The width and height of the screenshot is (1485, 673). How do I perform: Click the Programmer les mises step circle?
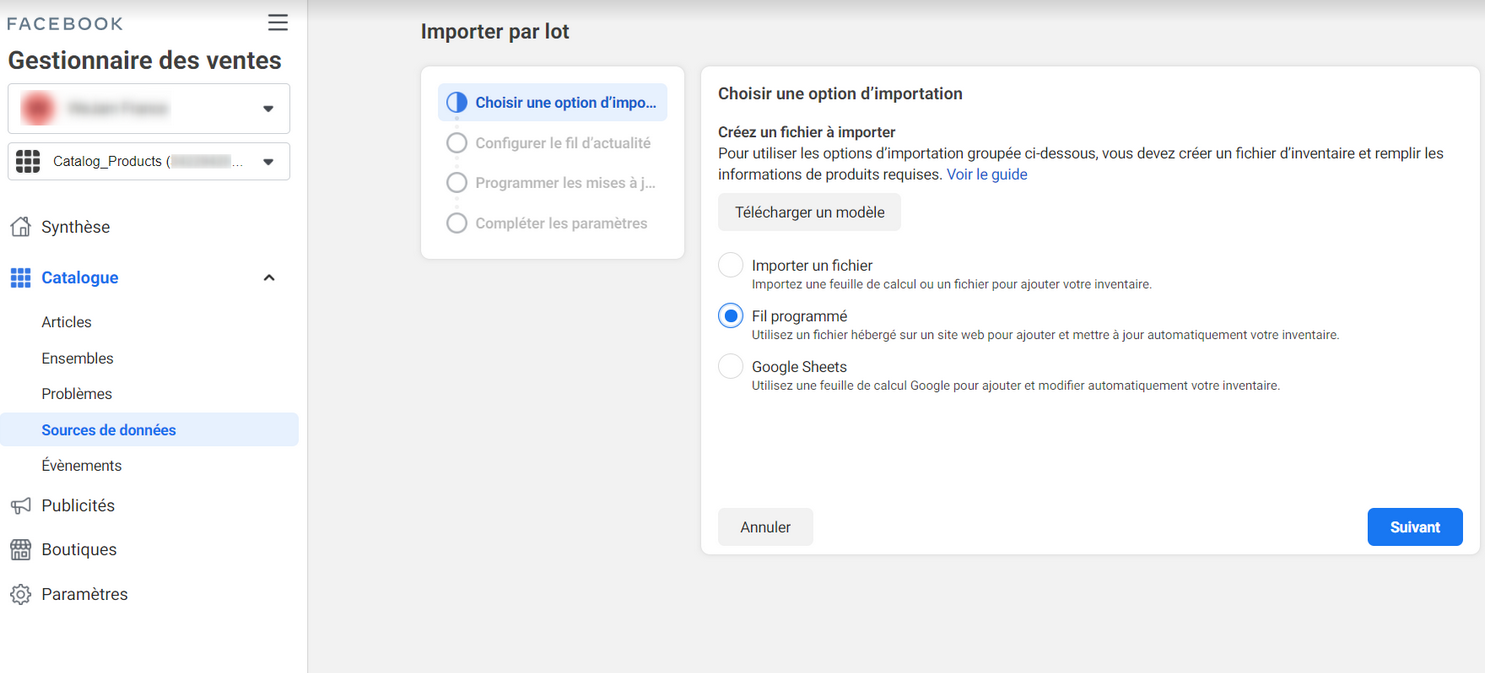tap(457, 183)
